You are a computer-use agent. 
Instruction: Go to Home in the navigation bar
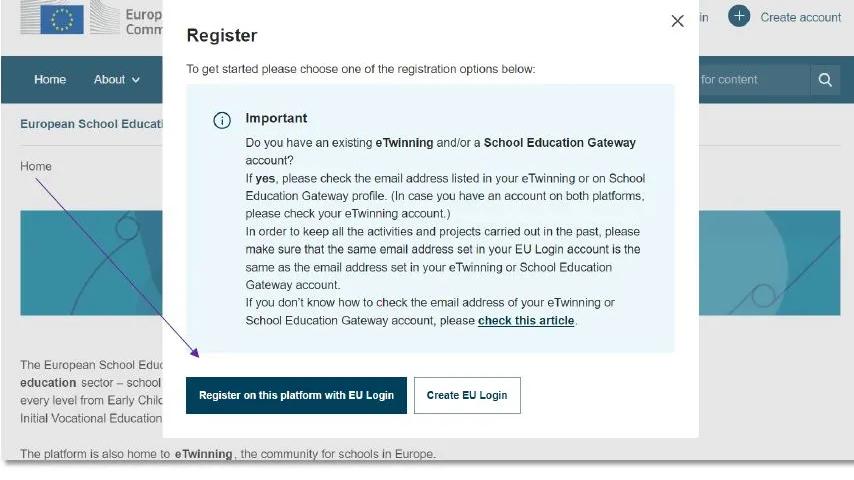50,80
